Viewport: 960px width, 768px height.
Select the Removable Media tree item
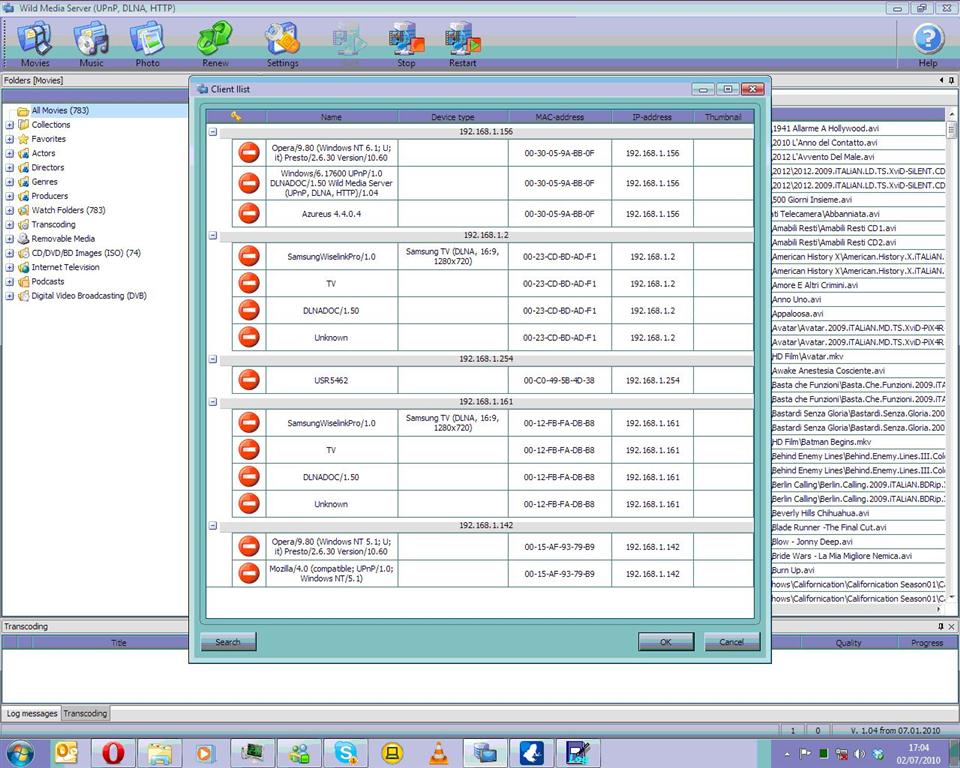63,239
